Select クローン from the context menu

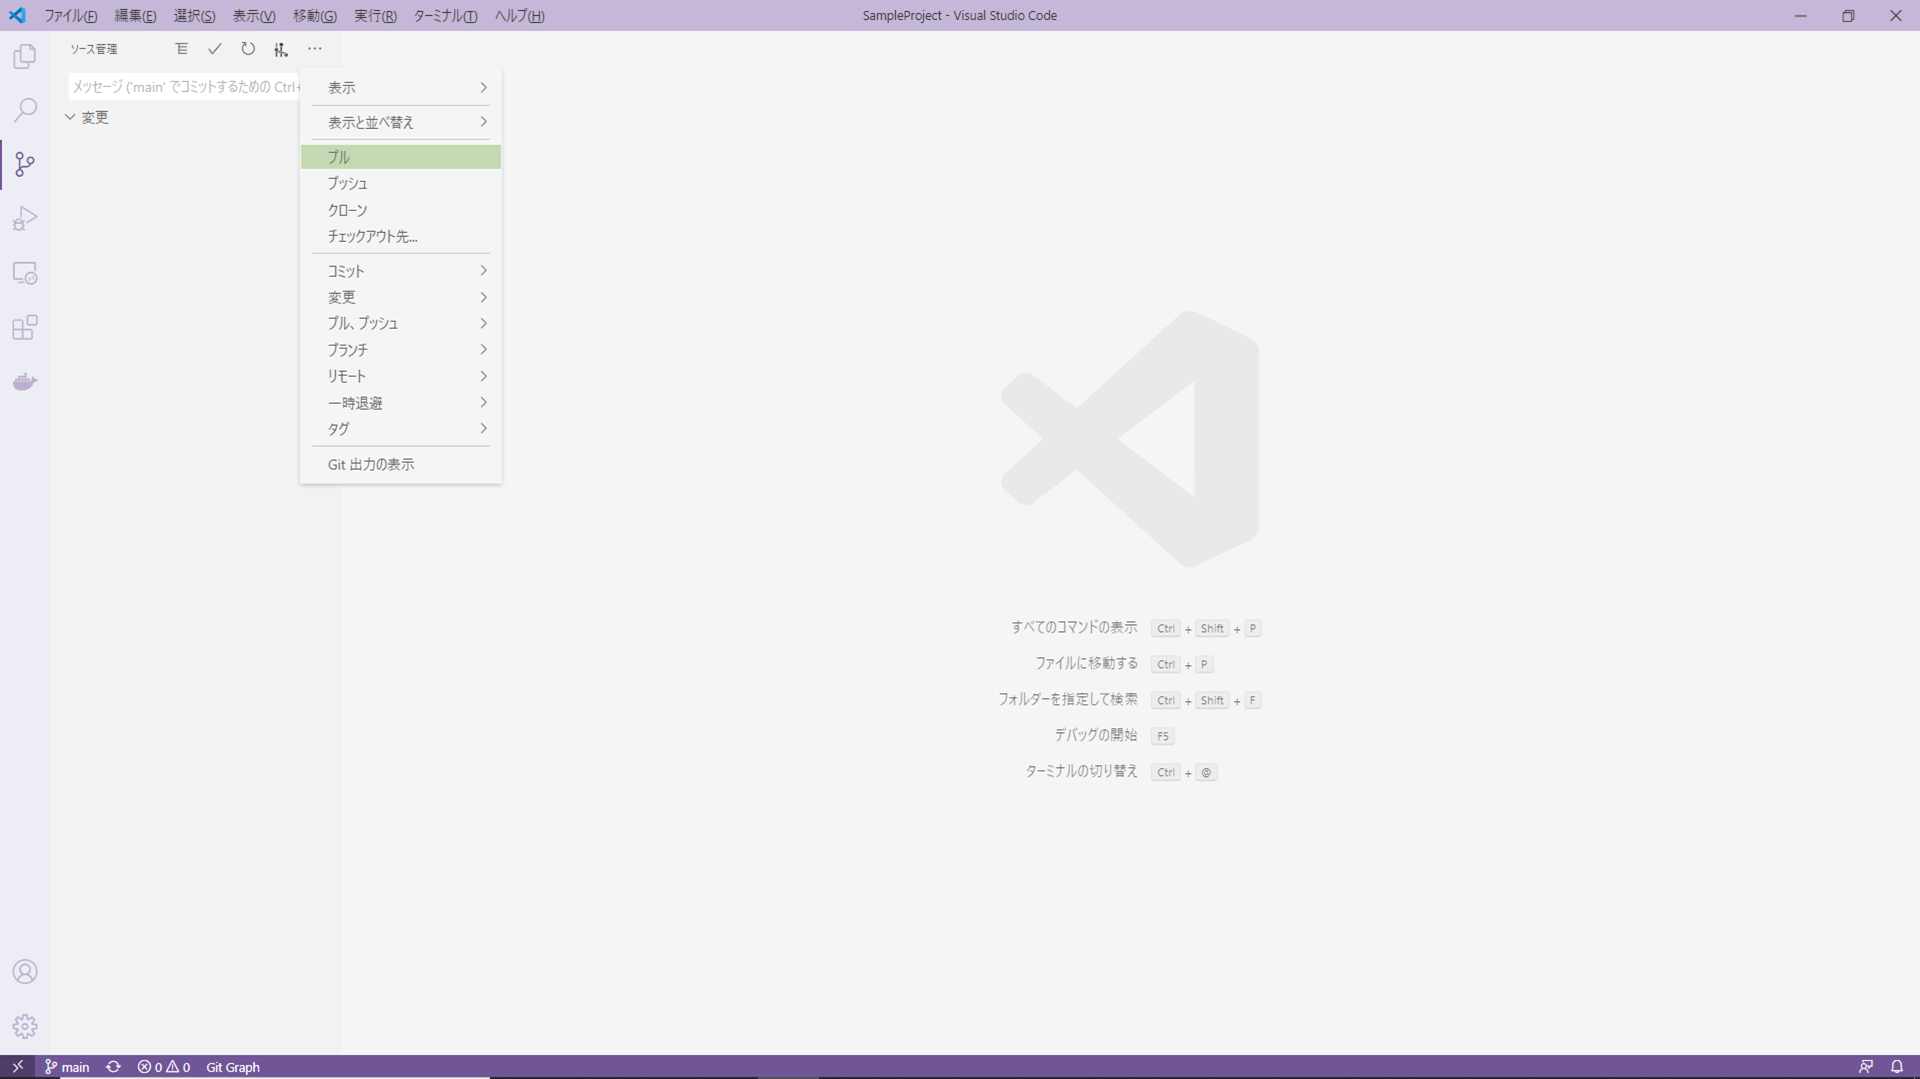pos(401,210)
